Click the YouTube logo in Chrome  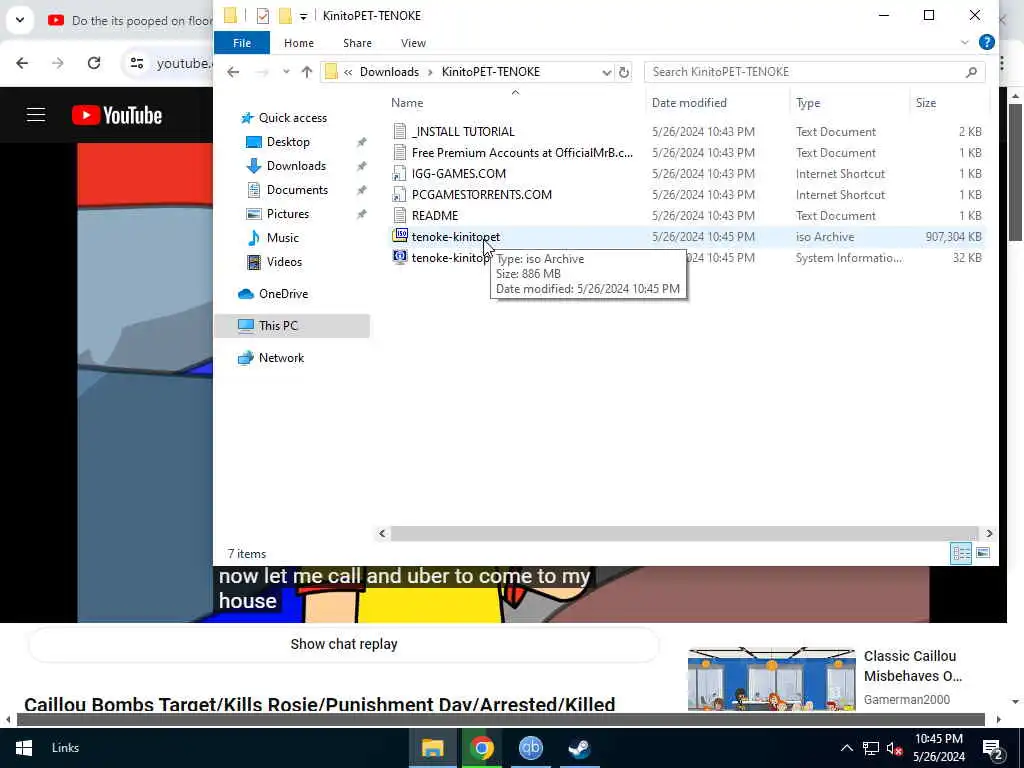click(x=117, y=115)
